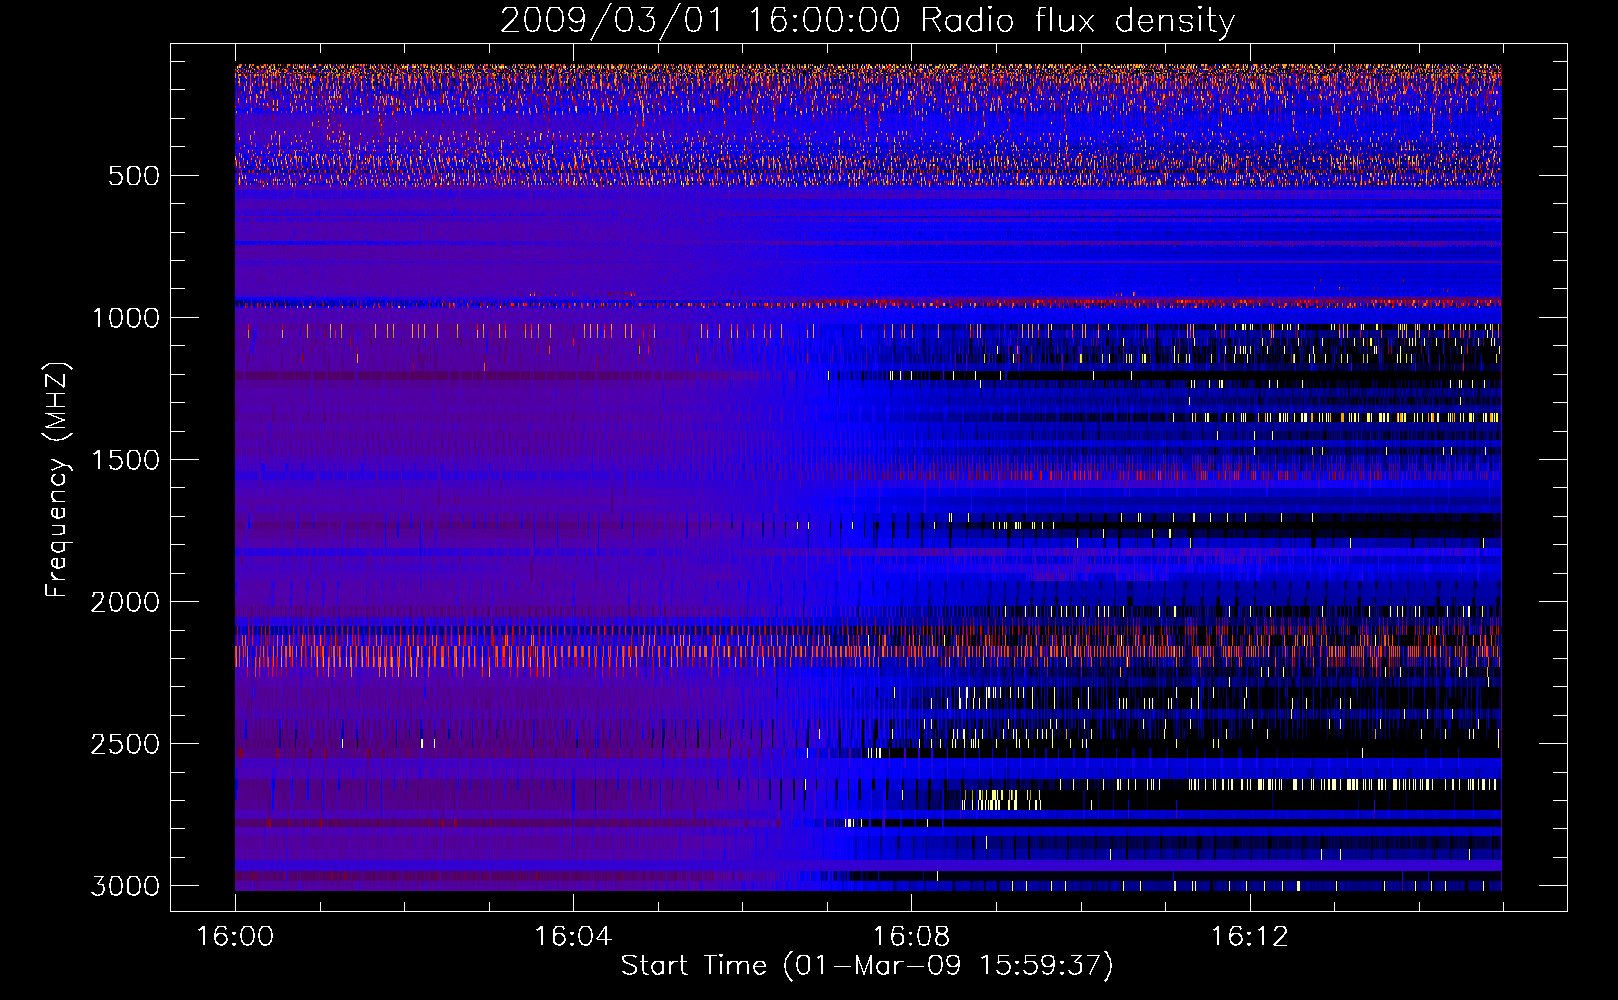This screenshot has width=1618, height=1000.
Task: Click the "Start Time (01-Mar-09 15:59:37)" axis label
Action: [867, 966]
